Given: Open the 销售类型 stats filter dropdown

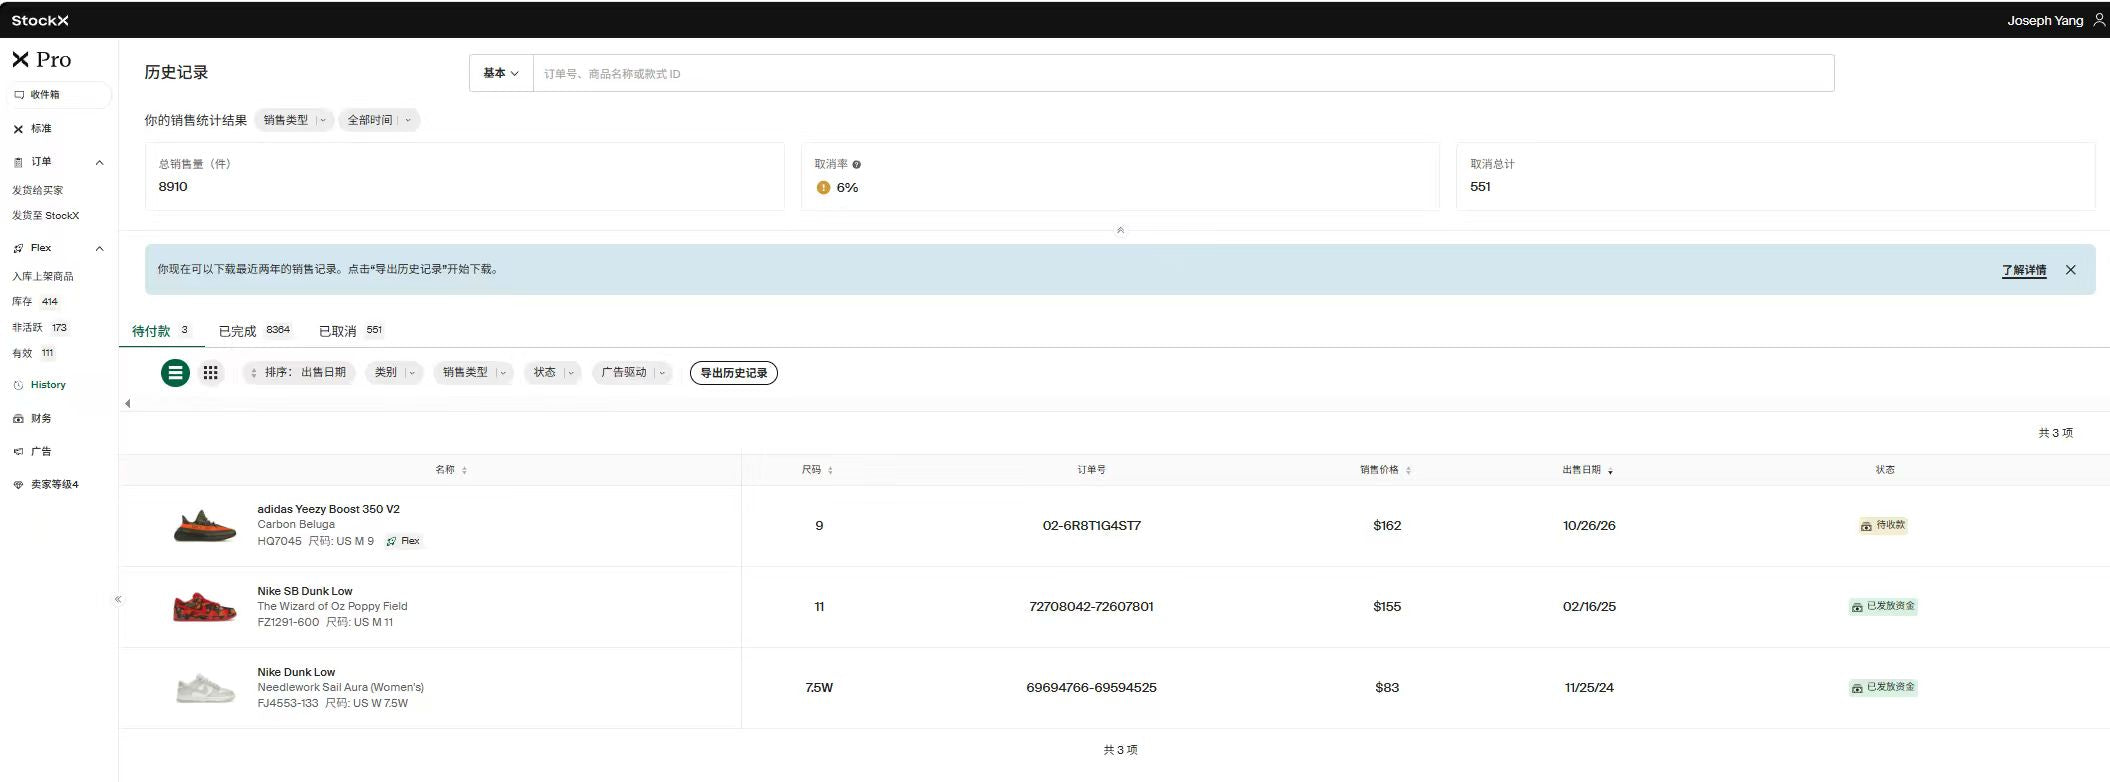Looking at the screenshot, I should 294,120.
